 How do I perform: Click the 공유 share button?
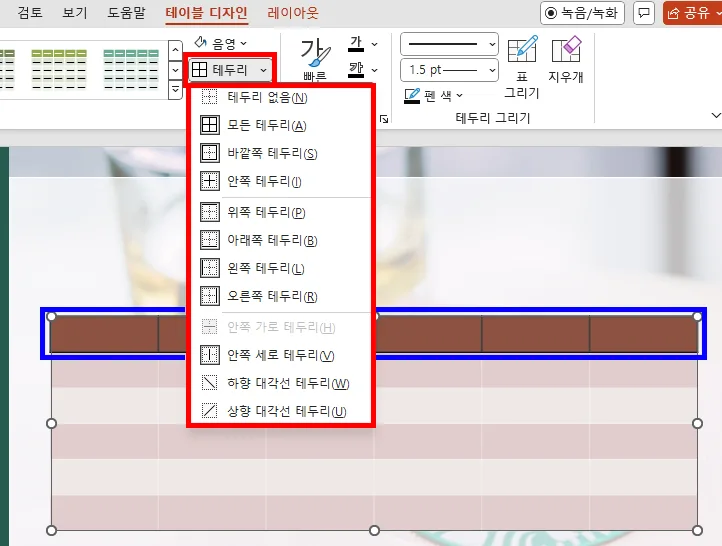coord(693,13)
